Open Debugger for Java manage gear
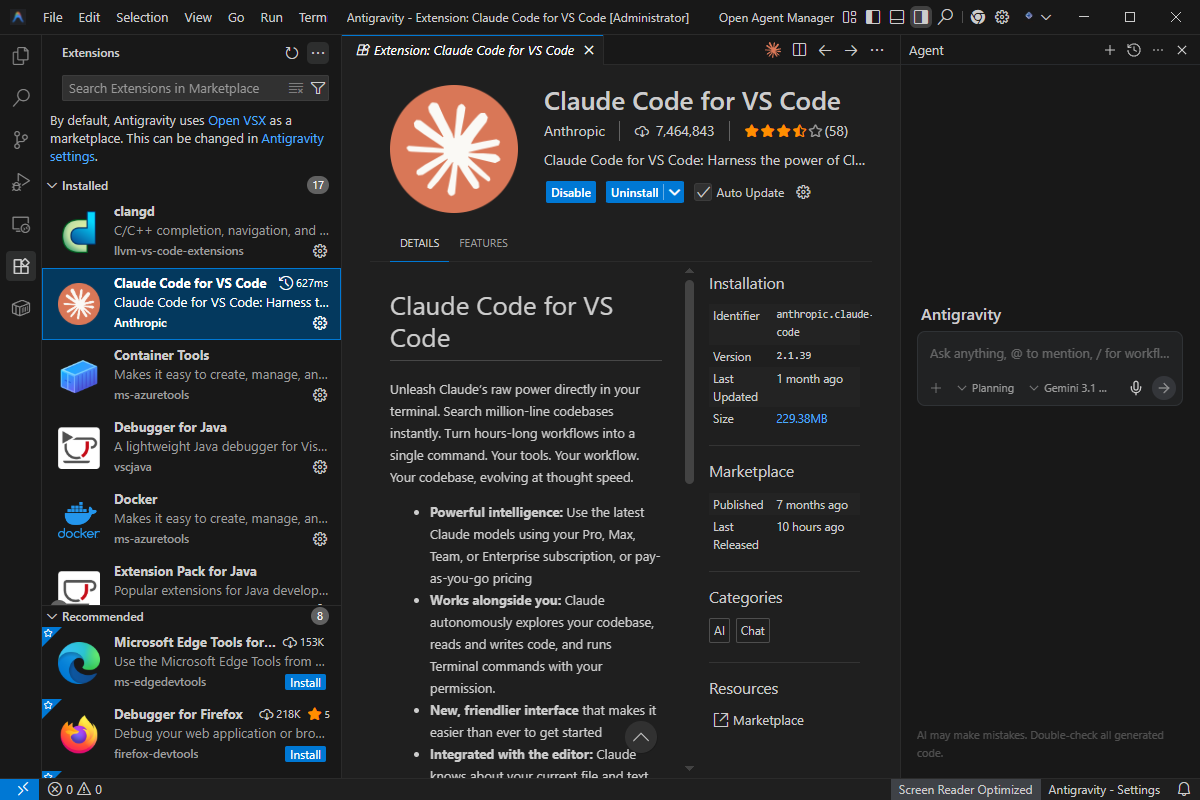 (320, 467)
